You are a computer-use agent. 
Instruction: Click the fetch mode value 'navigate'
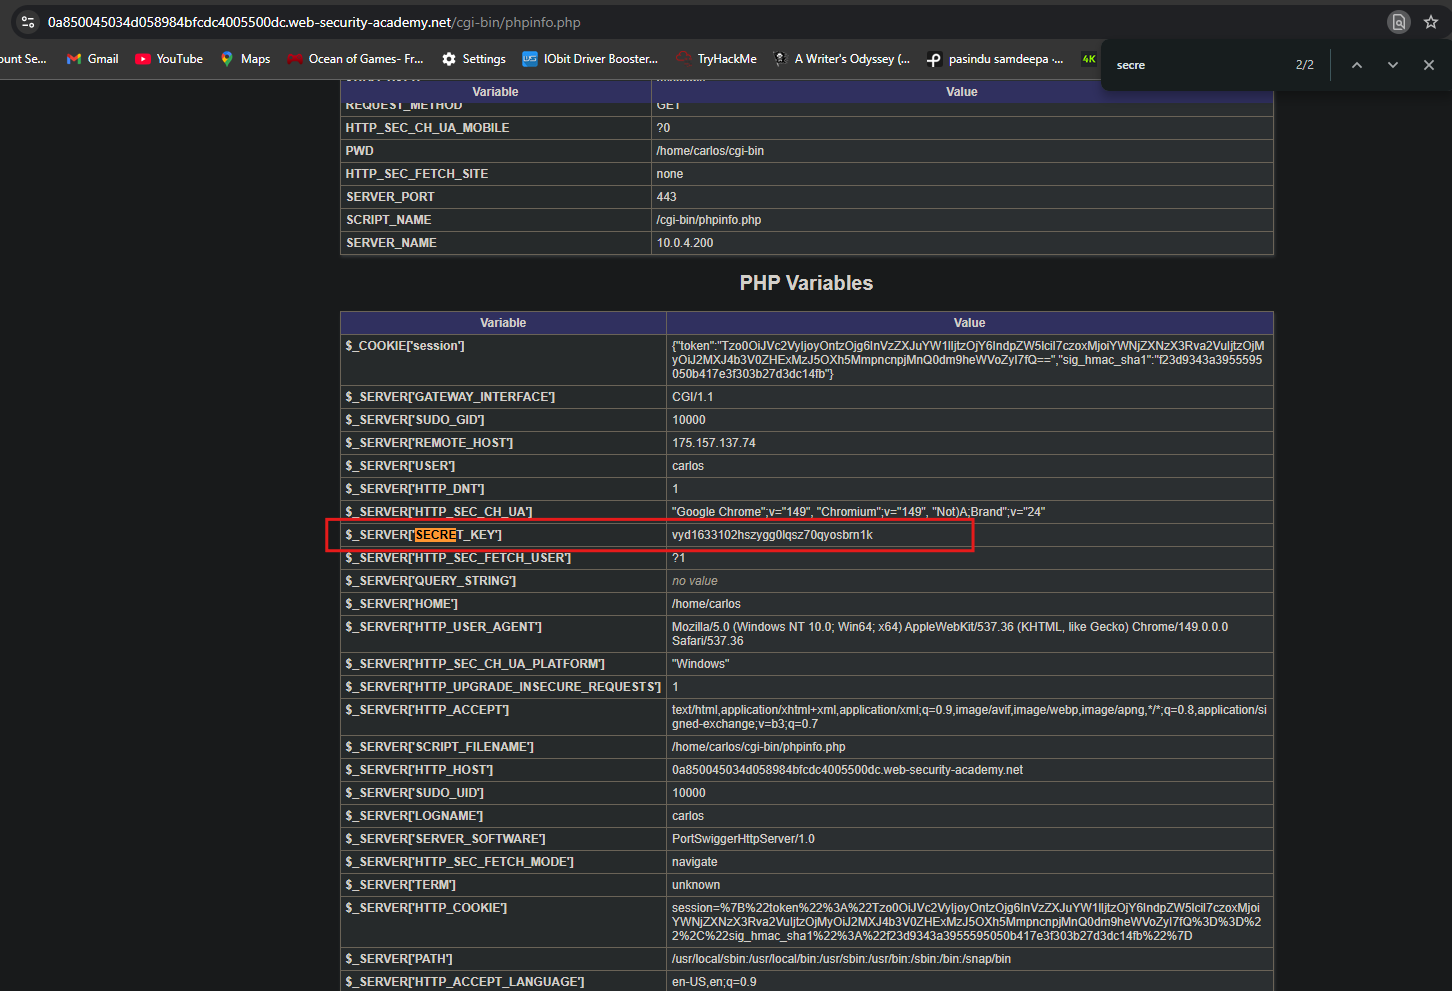click(x=695, y=862)
